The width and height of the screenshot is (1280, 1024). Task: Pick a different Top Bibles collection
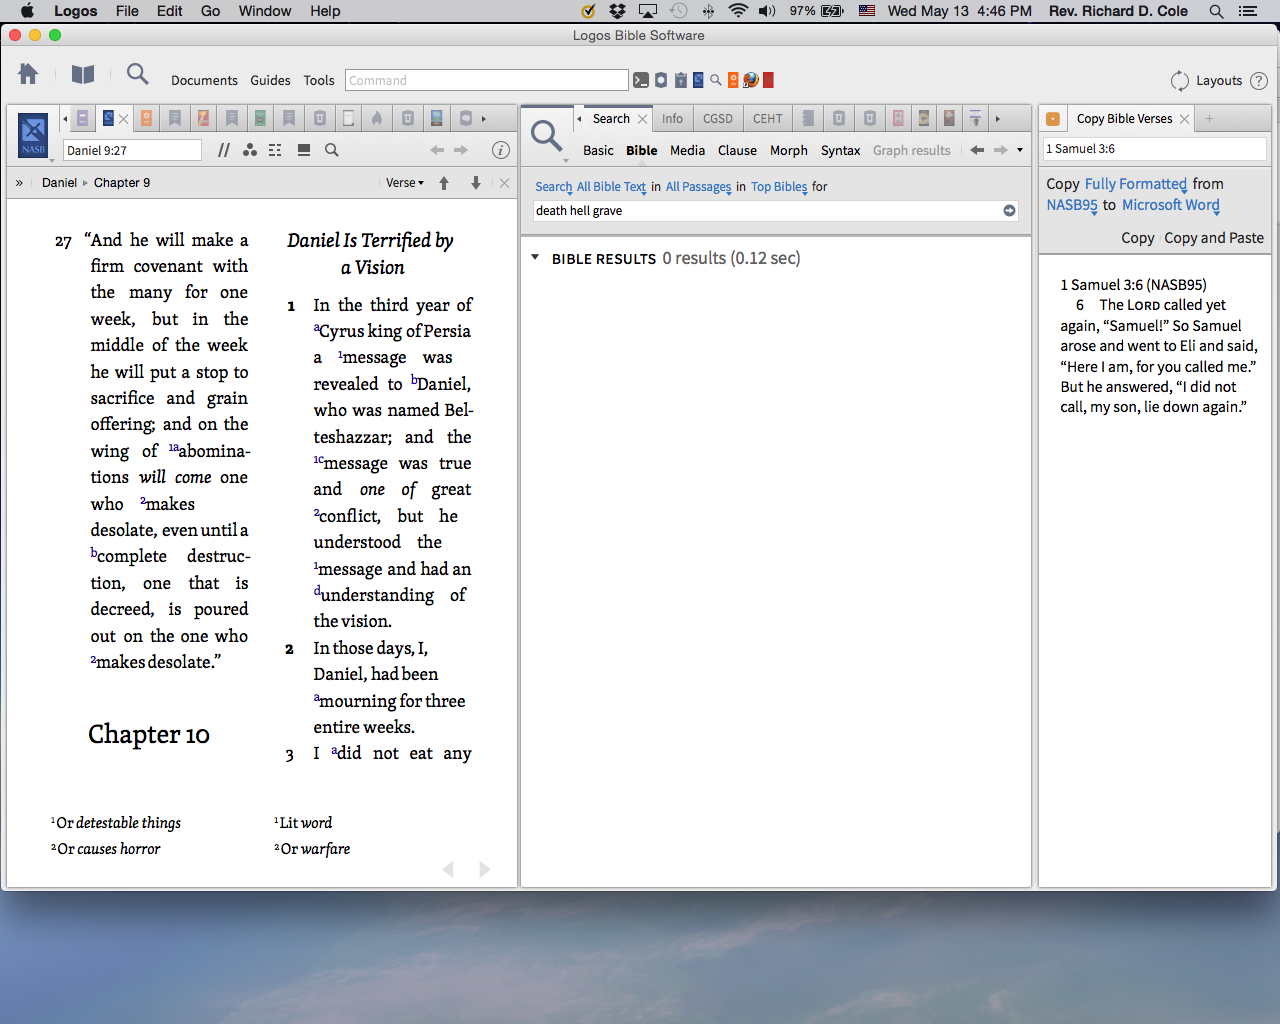780,187
